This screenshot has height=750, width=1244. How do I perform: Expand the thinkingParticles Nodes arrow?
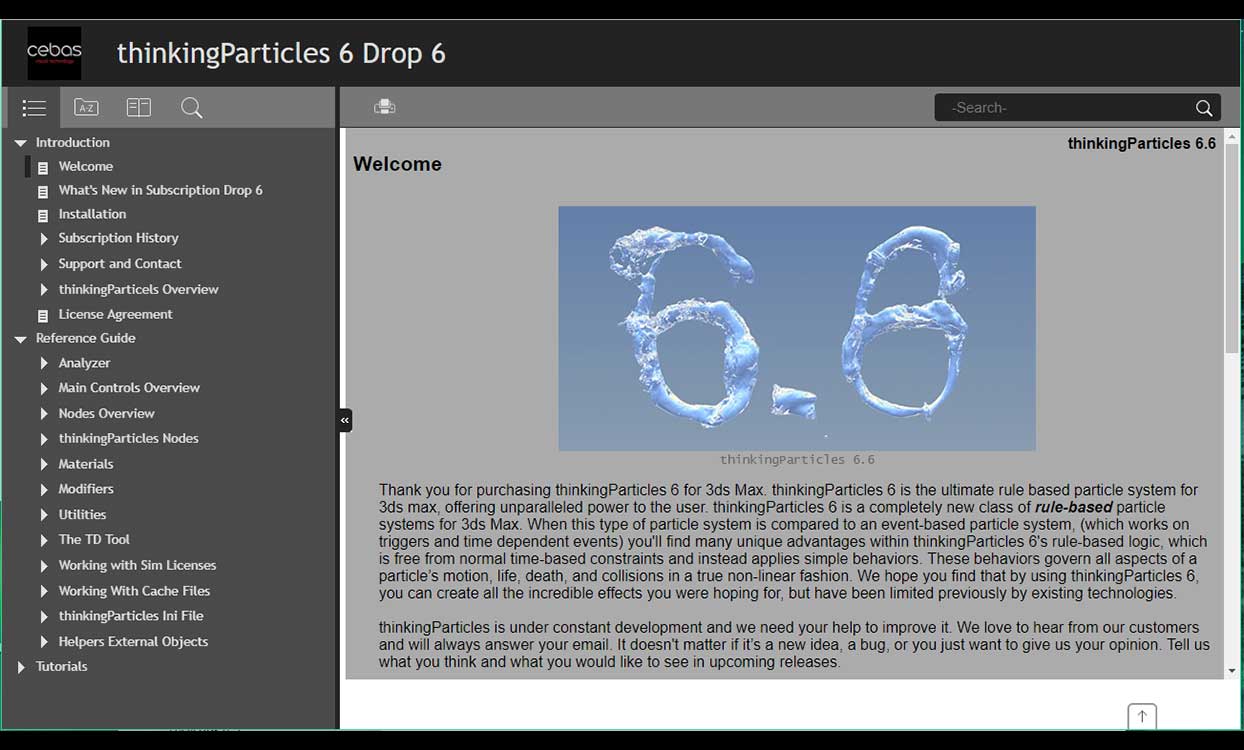point(44,439)
